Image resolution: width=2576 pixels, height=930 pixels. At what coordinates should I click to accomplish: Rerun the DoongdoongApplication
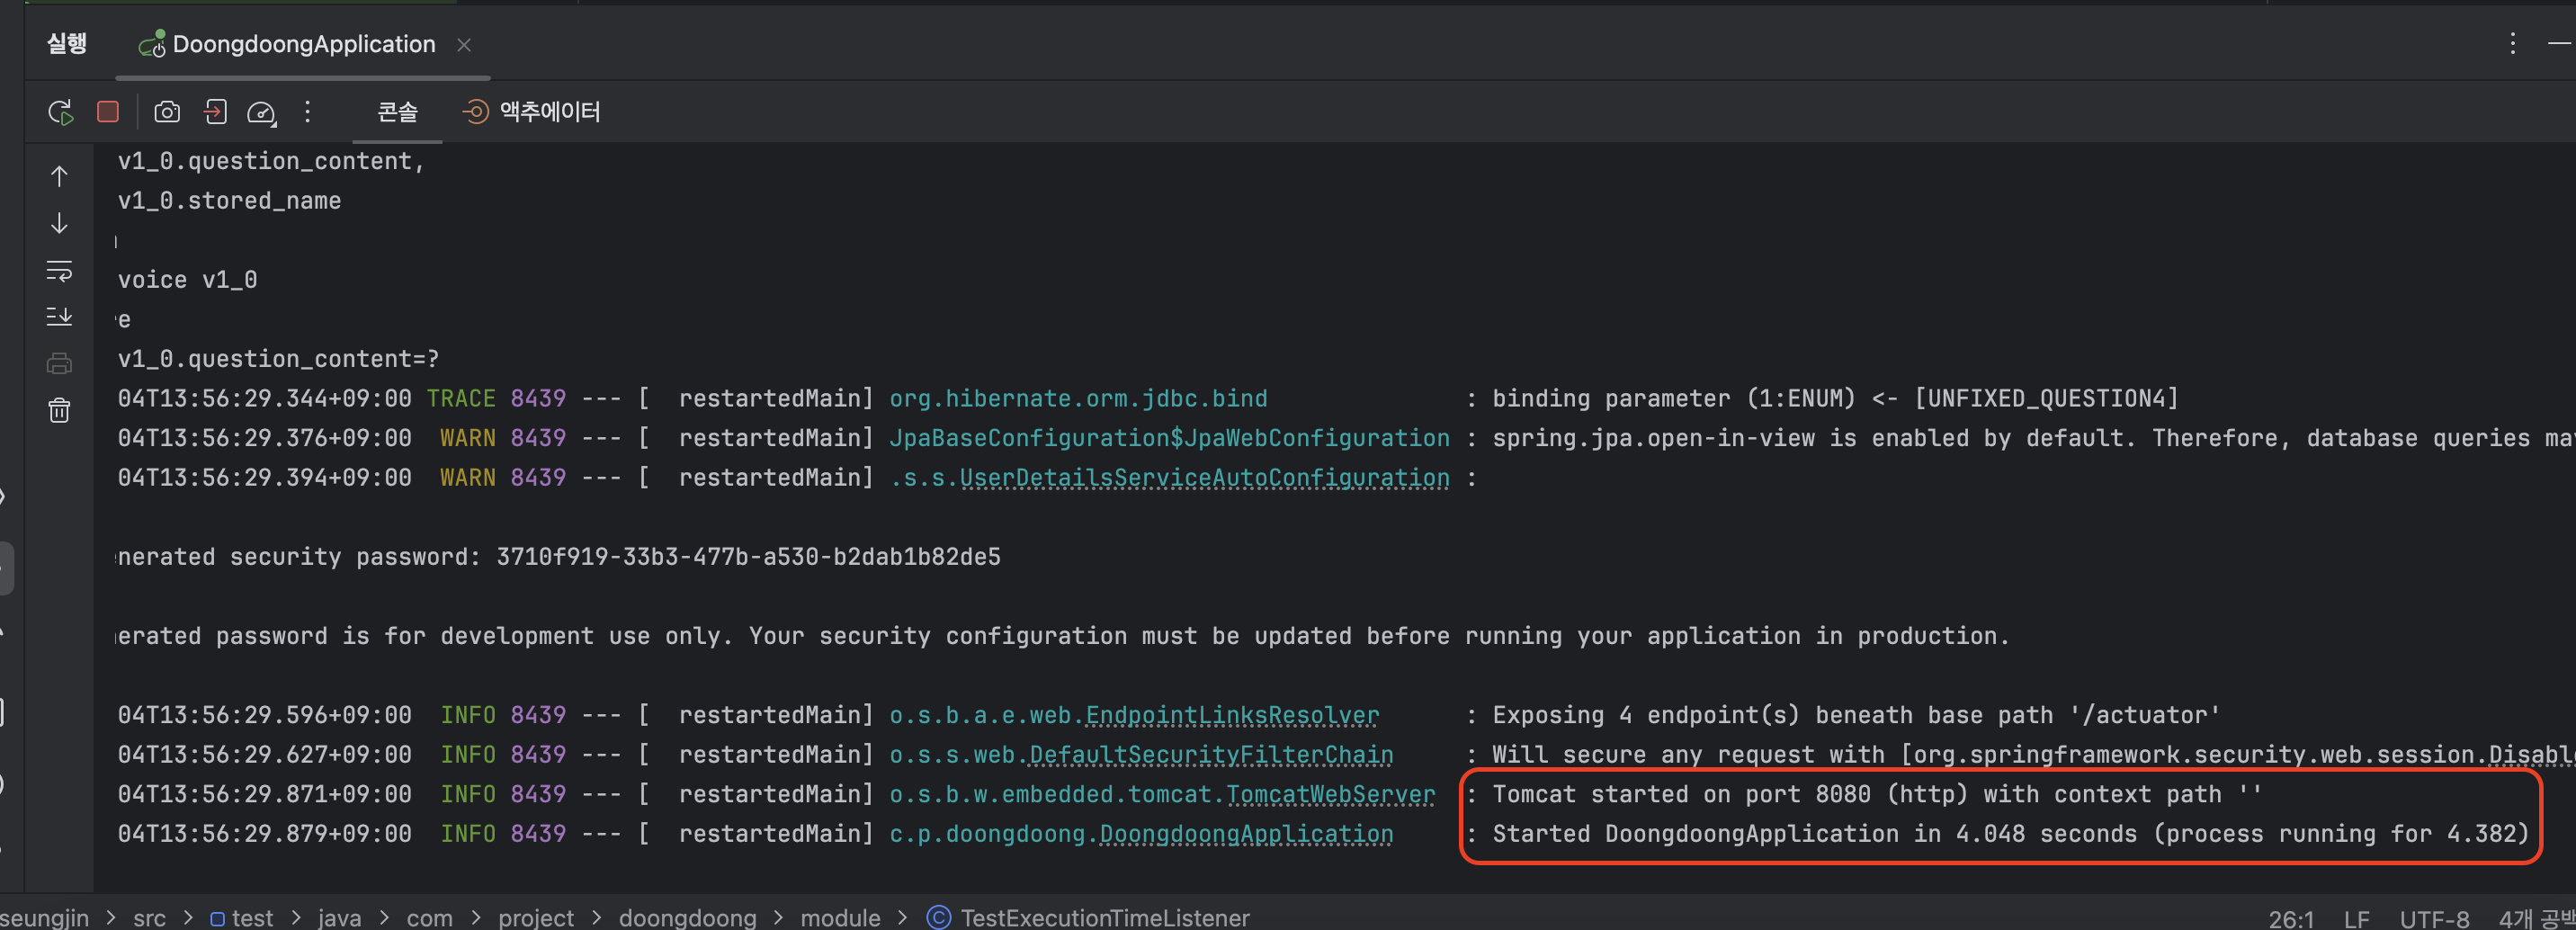[x=61, y=112]
